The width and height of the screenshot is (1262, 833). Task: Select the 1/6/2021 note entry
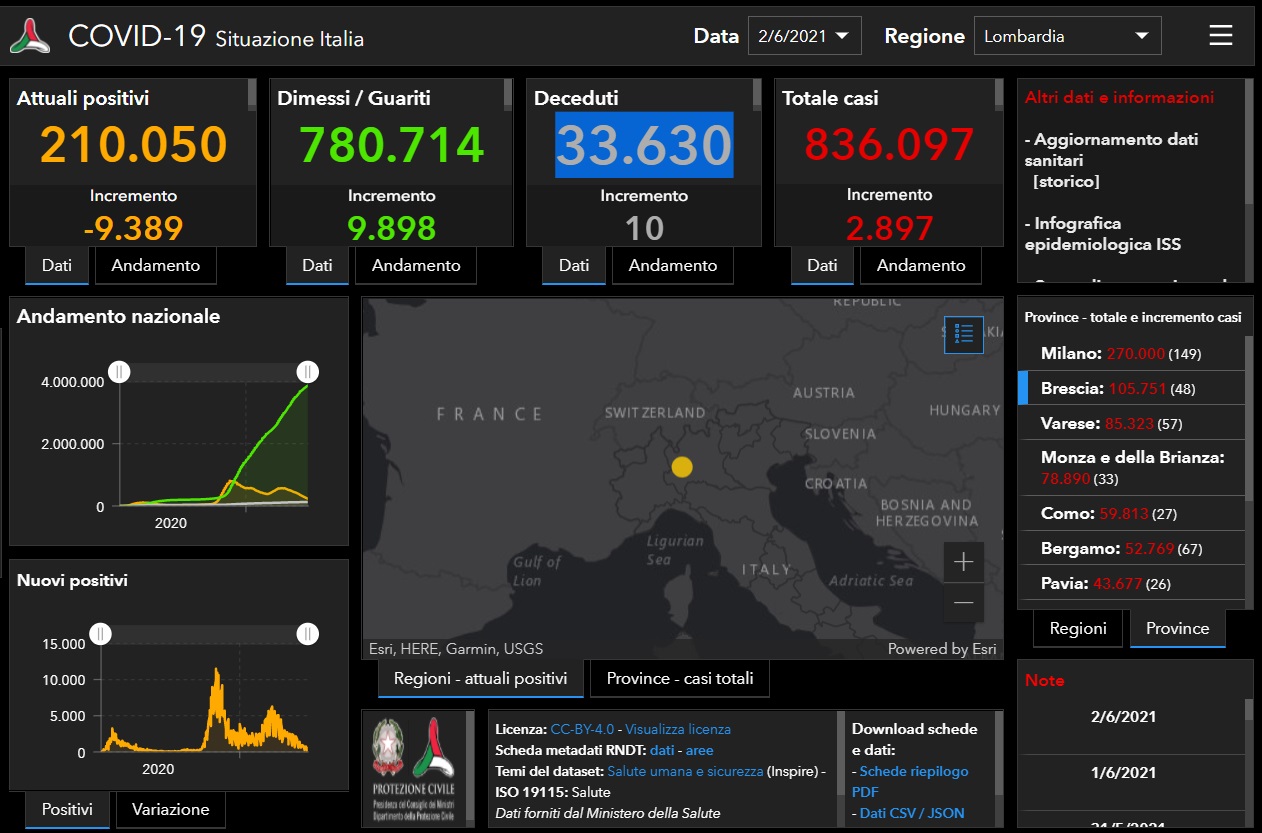(1123, 772)
